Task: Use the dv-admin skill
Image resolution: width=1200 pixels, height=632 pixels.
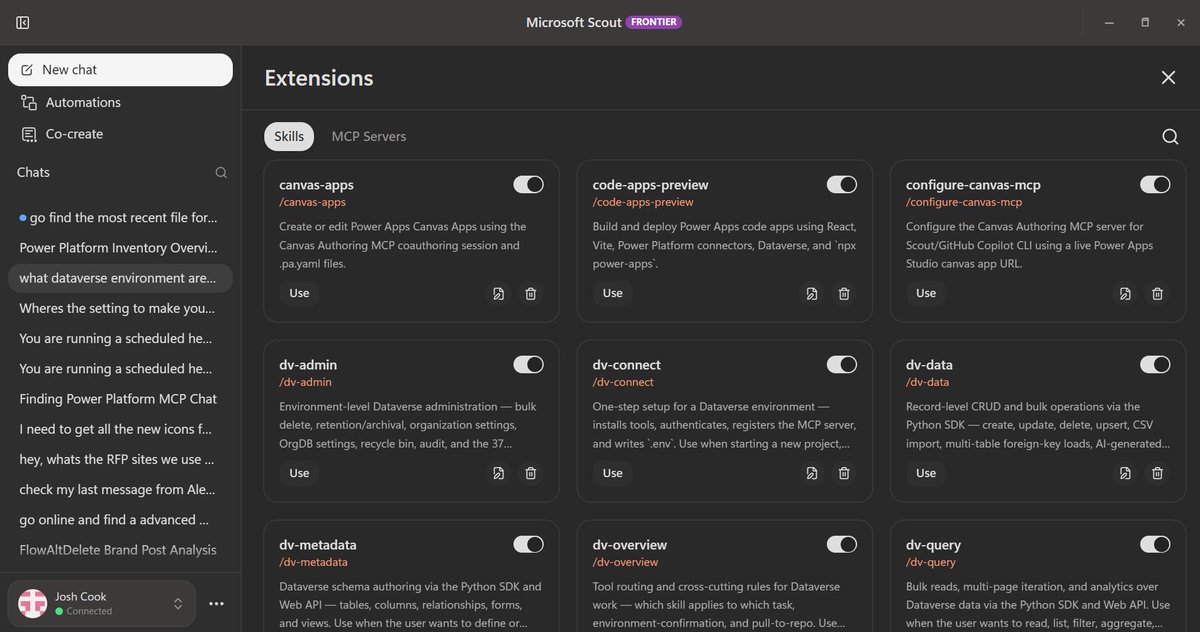Action: point(299,473)
